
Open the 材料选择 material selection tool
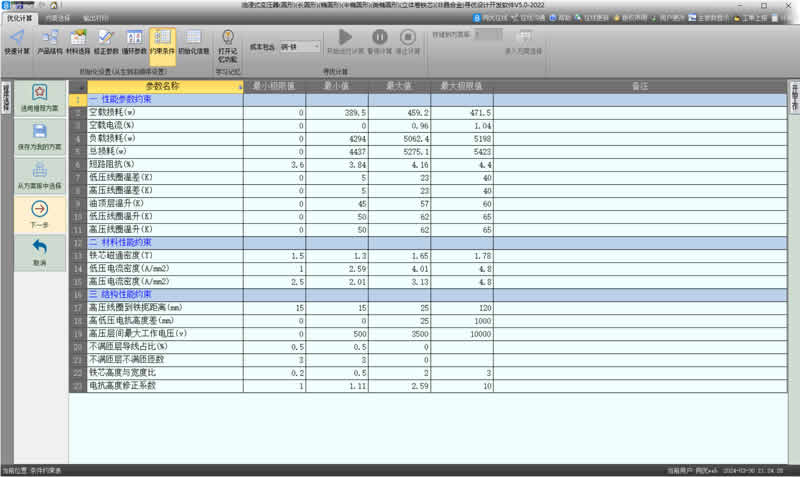click(78, 42)
